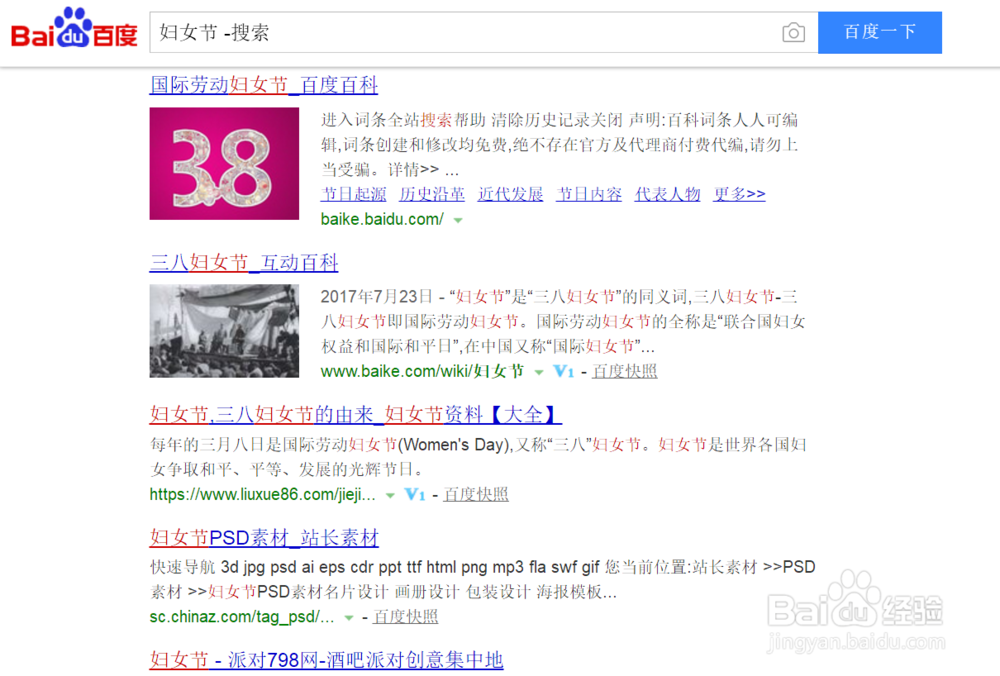The height and width of the screenshot is (676, 1000).
Task: Open 三八妇女节_互动百科 result
Action: pyautogui.click(x=244, y=262)
